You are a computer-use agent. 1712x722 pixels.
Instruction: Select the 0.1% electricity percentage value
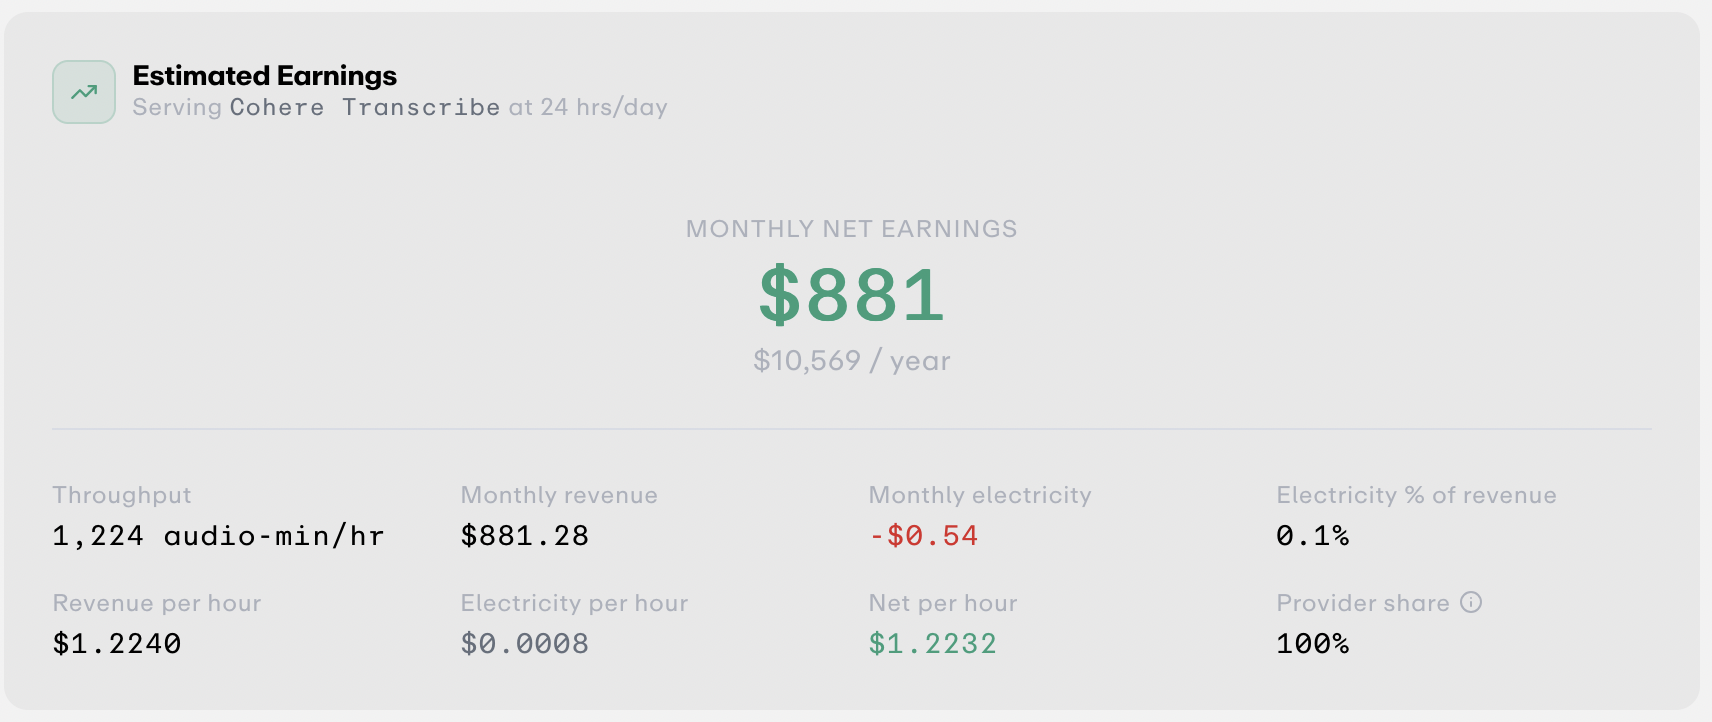[x=1313, y=536]
